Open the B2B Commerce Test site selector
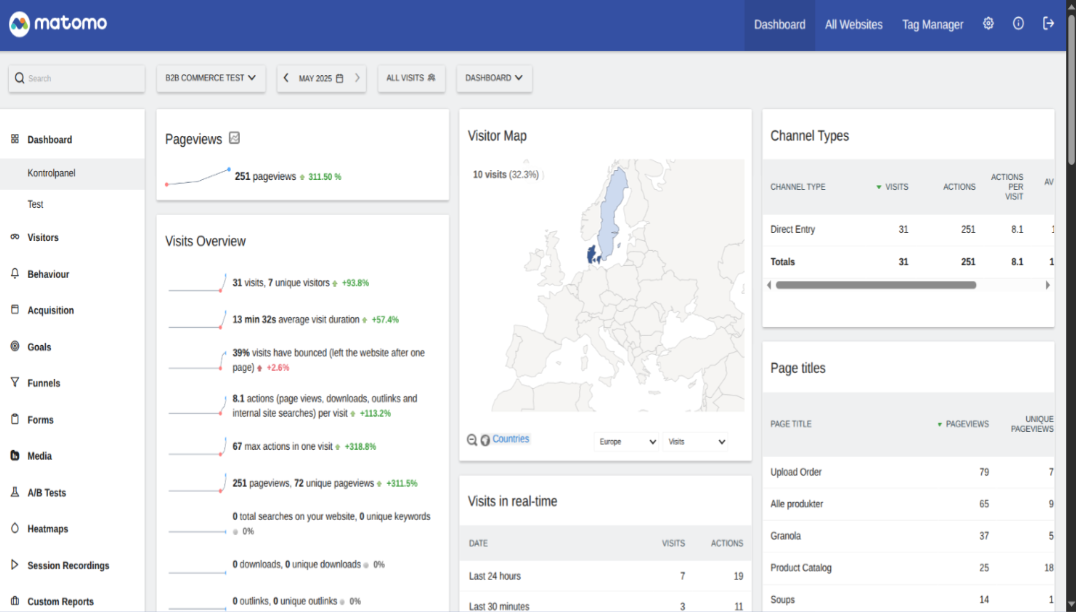 coord(210,78)
